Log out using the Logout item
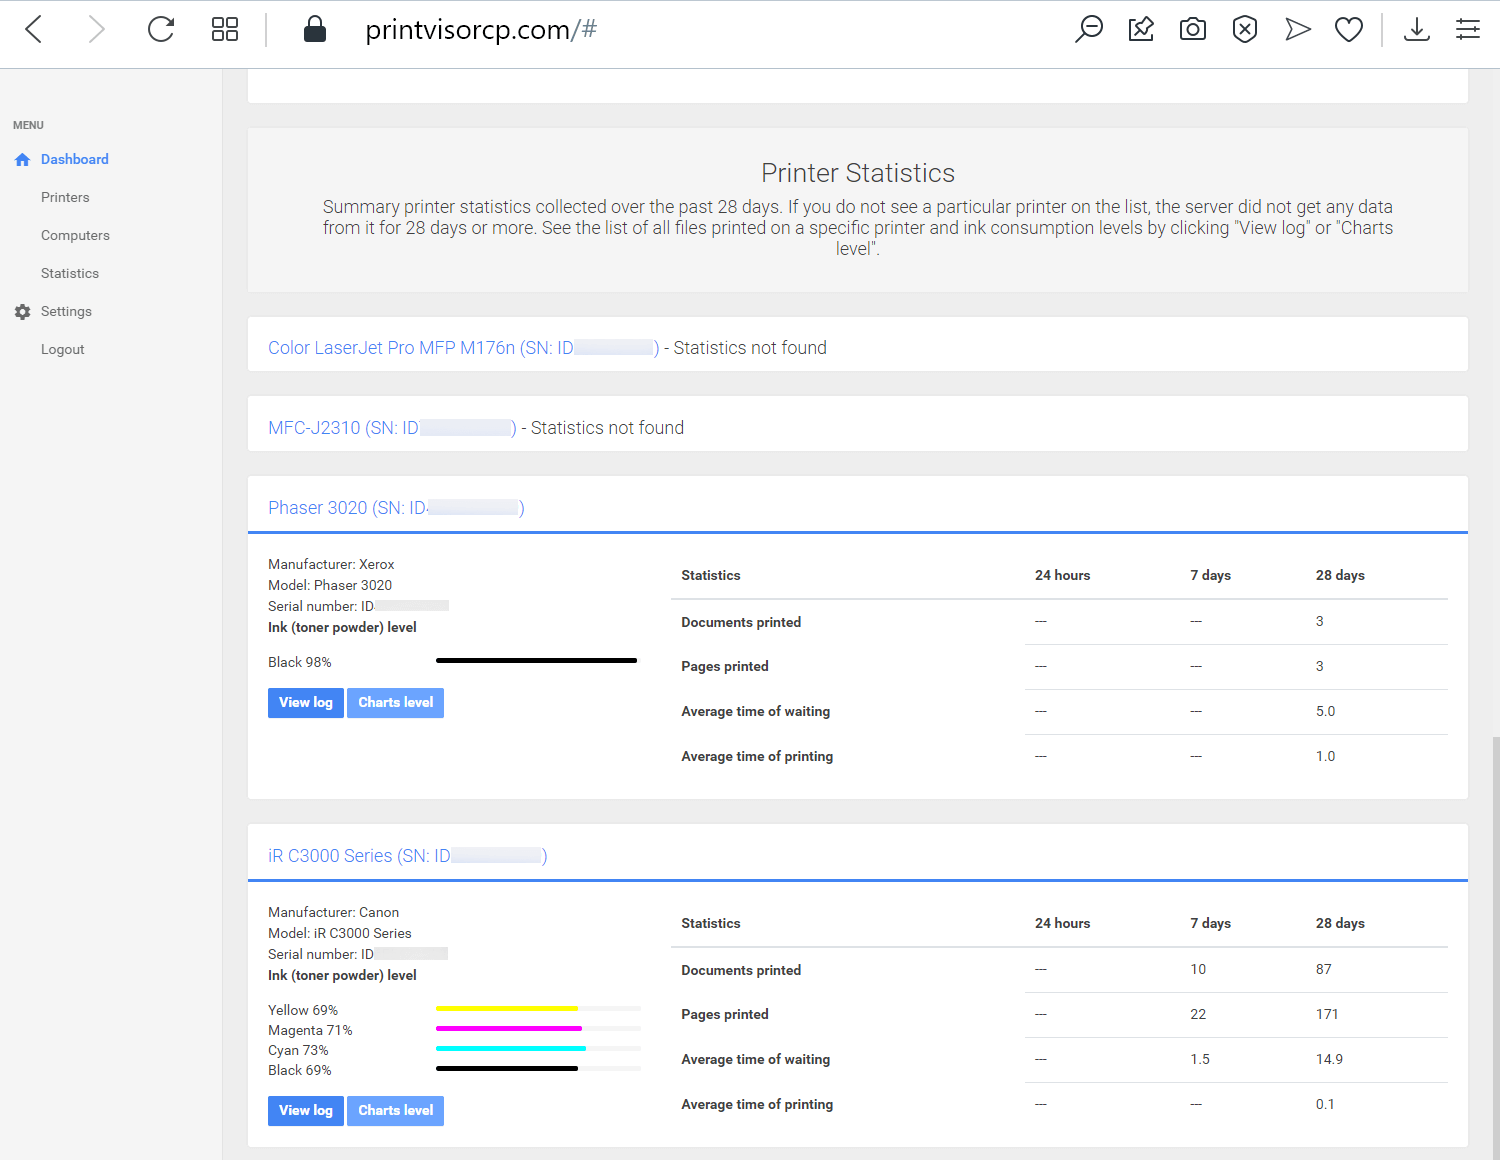 click(62, 349)
